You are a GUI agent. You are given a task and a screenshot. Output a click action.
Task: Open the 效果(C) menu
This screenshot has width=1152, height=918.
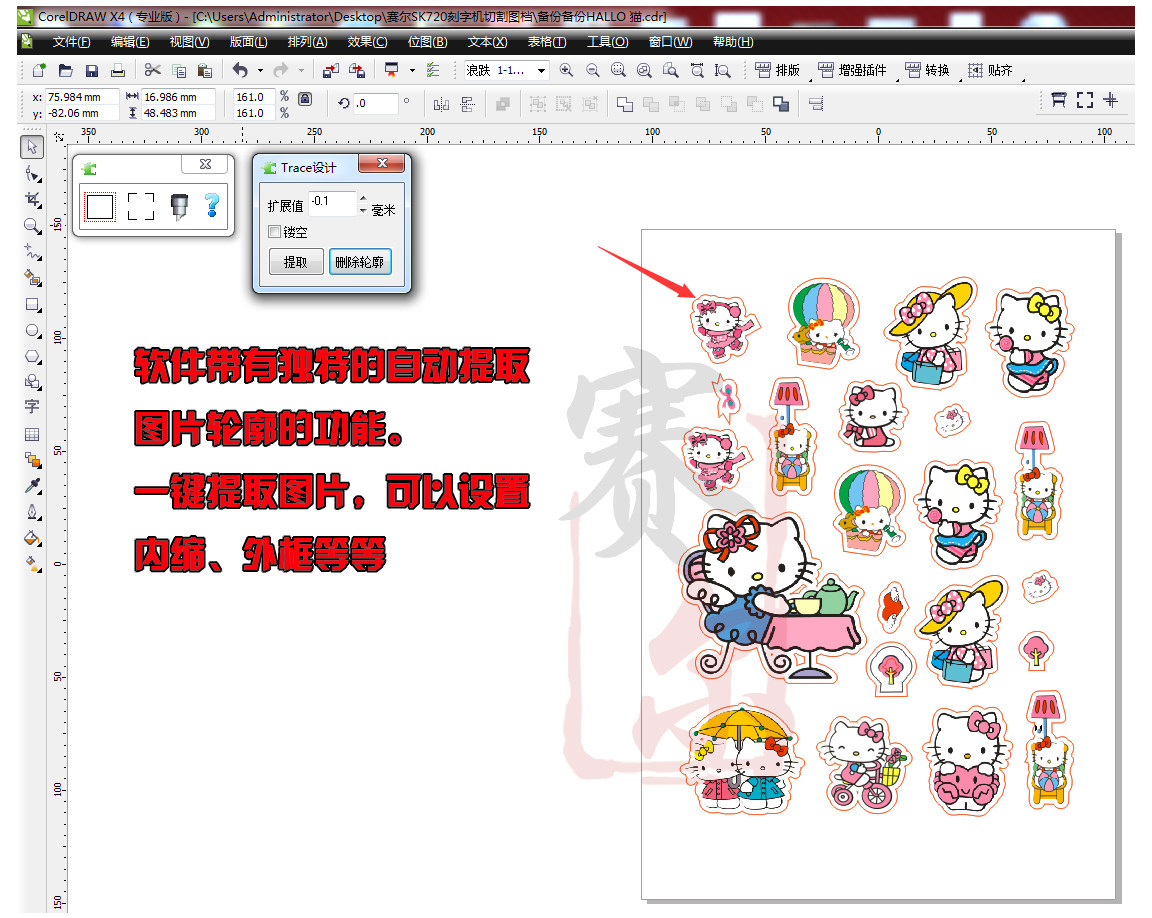pos(367,42)
